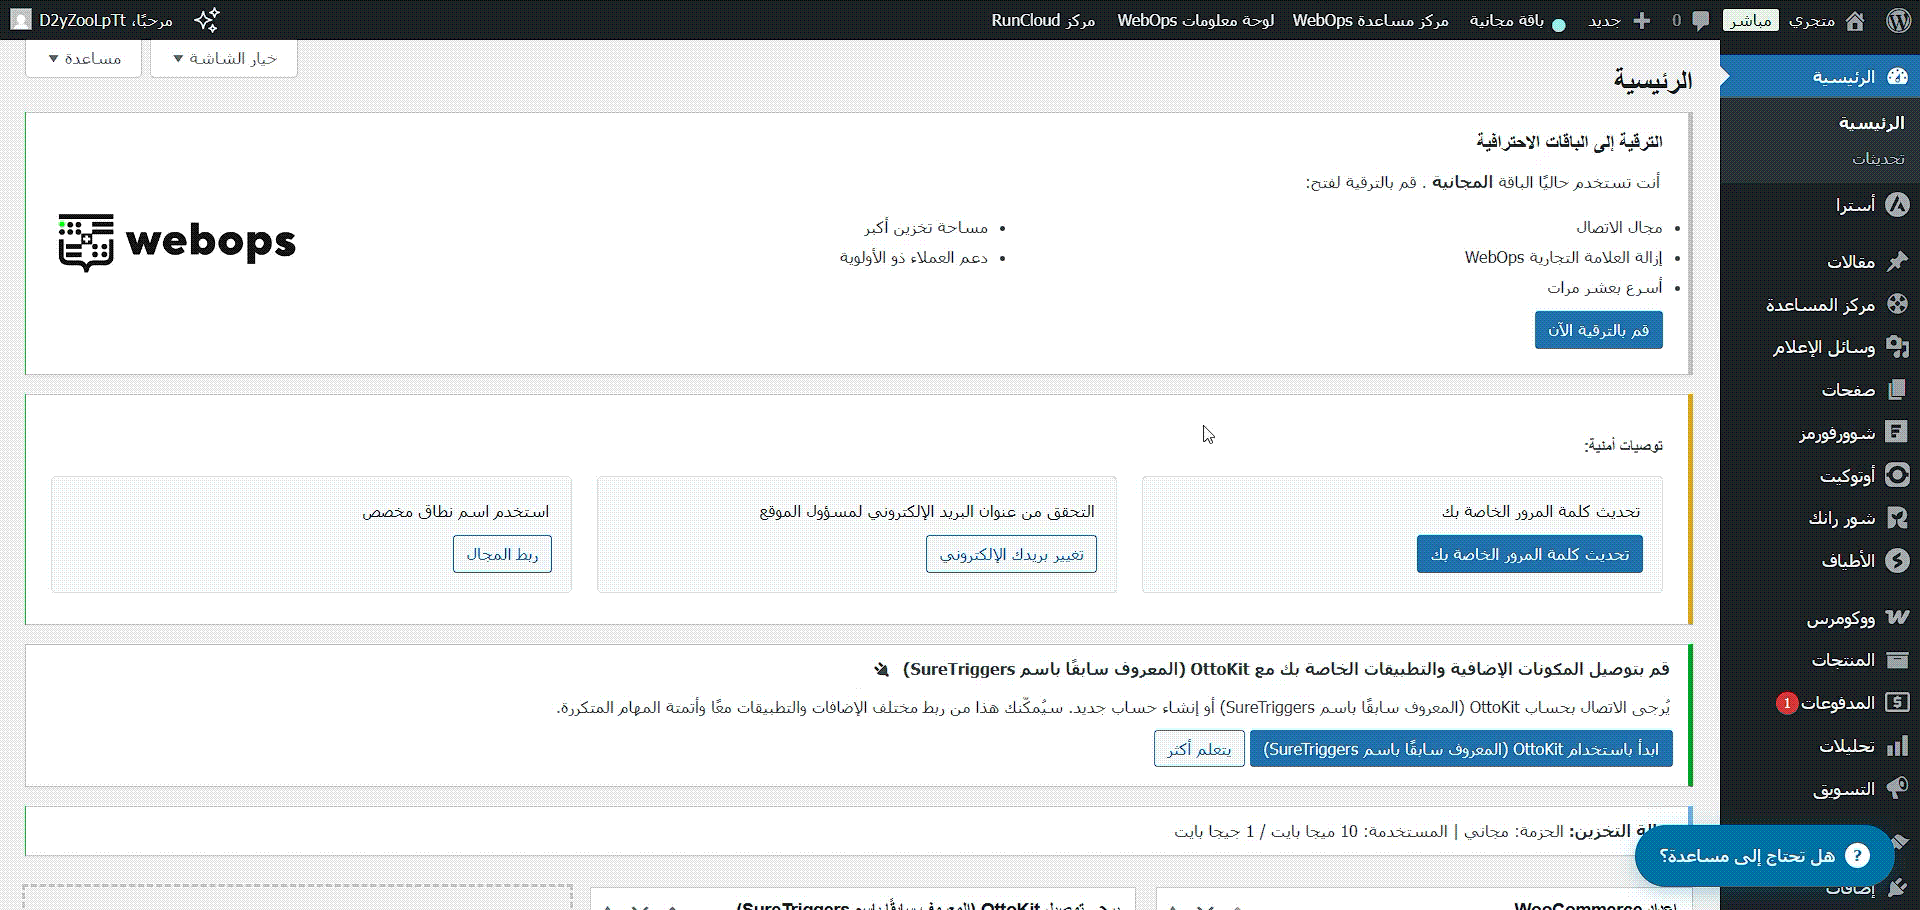This screenshot has height=910, width=1920.
Task: Open the 'Need help?' chat bubble
Action: [x=1764, y=856]
